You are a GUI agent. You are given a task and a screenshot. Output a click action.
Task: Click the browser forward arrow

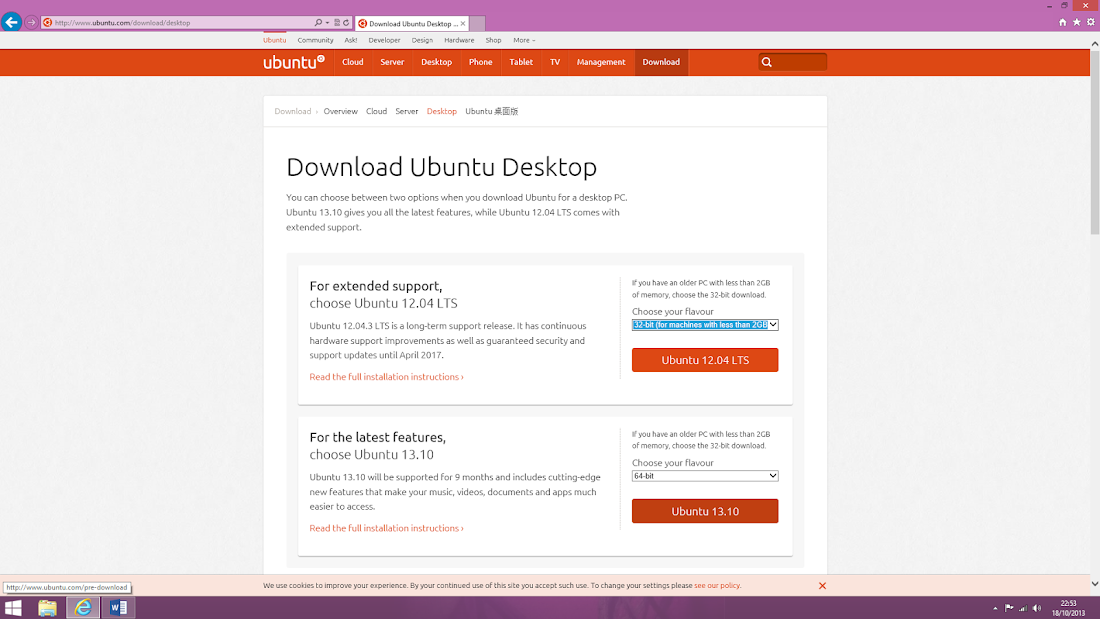point(31,22)
